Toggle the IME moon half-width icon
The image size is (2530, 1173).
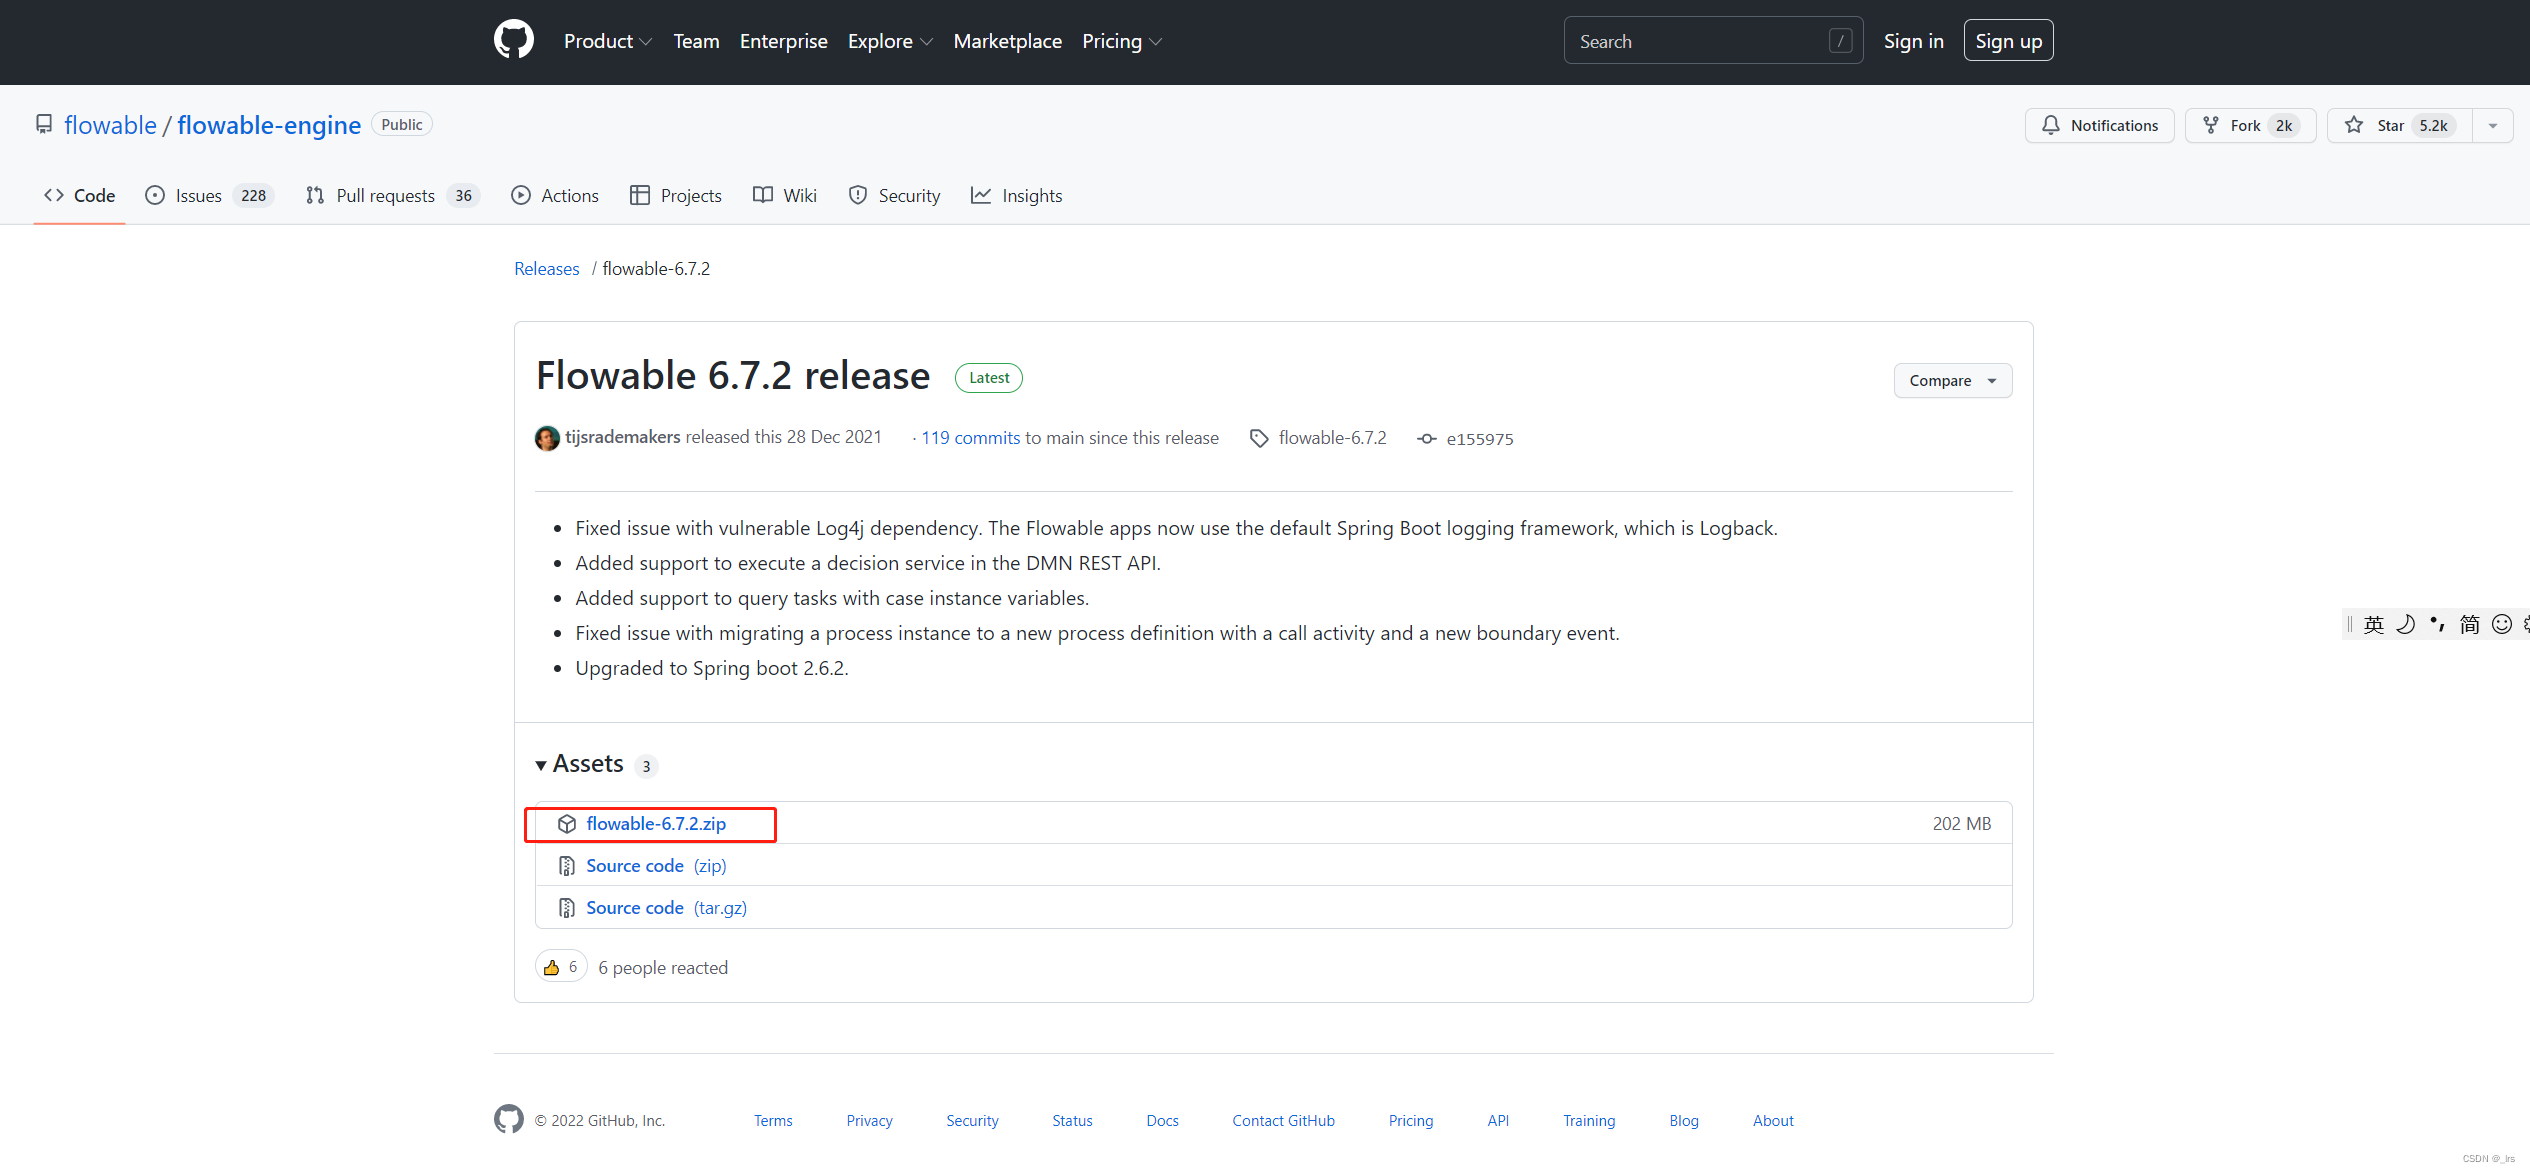point(2406,625)
